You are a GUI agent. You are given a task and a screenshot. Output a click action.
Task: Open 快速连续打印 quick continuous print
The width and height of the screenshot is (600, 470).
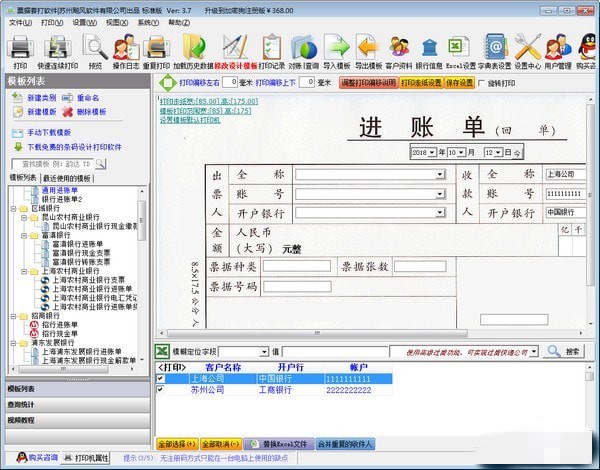(57, 47)
